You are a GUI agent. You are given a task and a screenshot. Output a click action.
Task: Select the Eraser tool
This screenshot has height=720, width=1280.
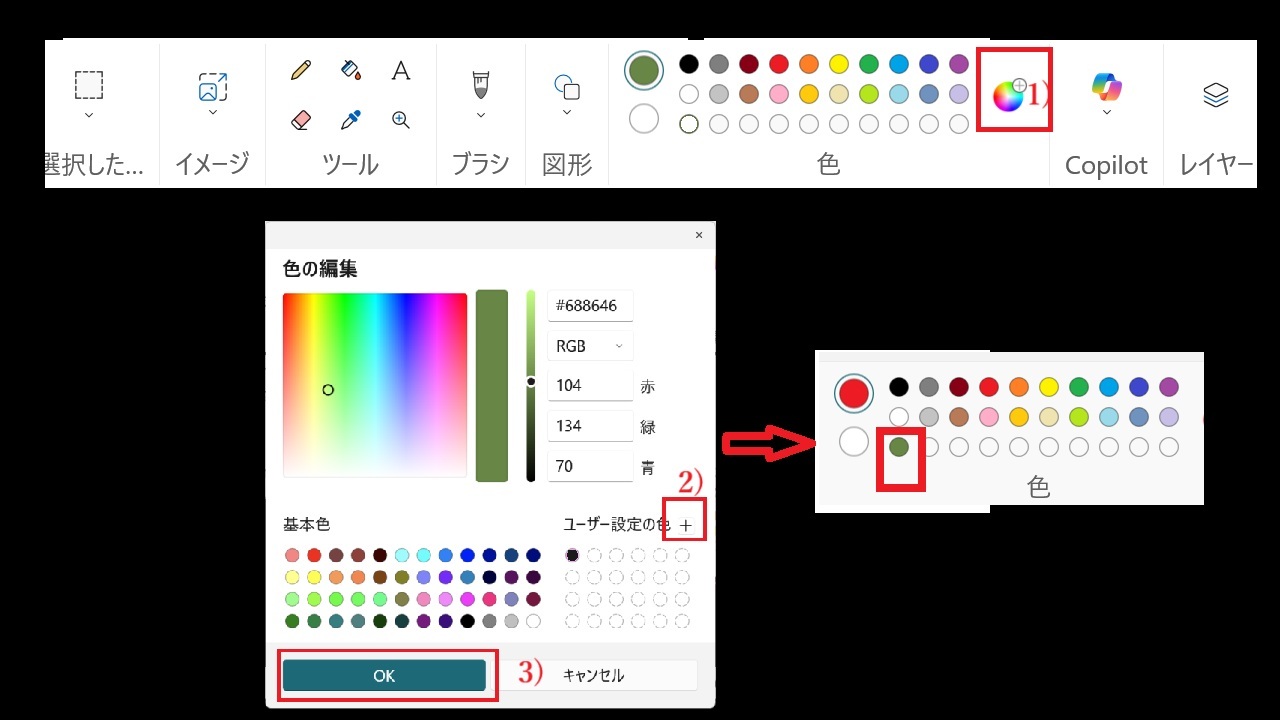[300, 120]
